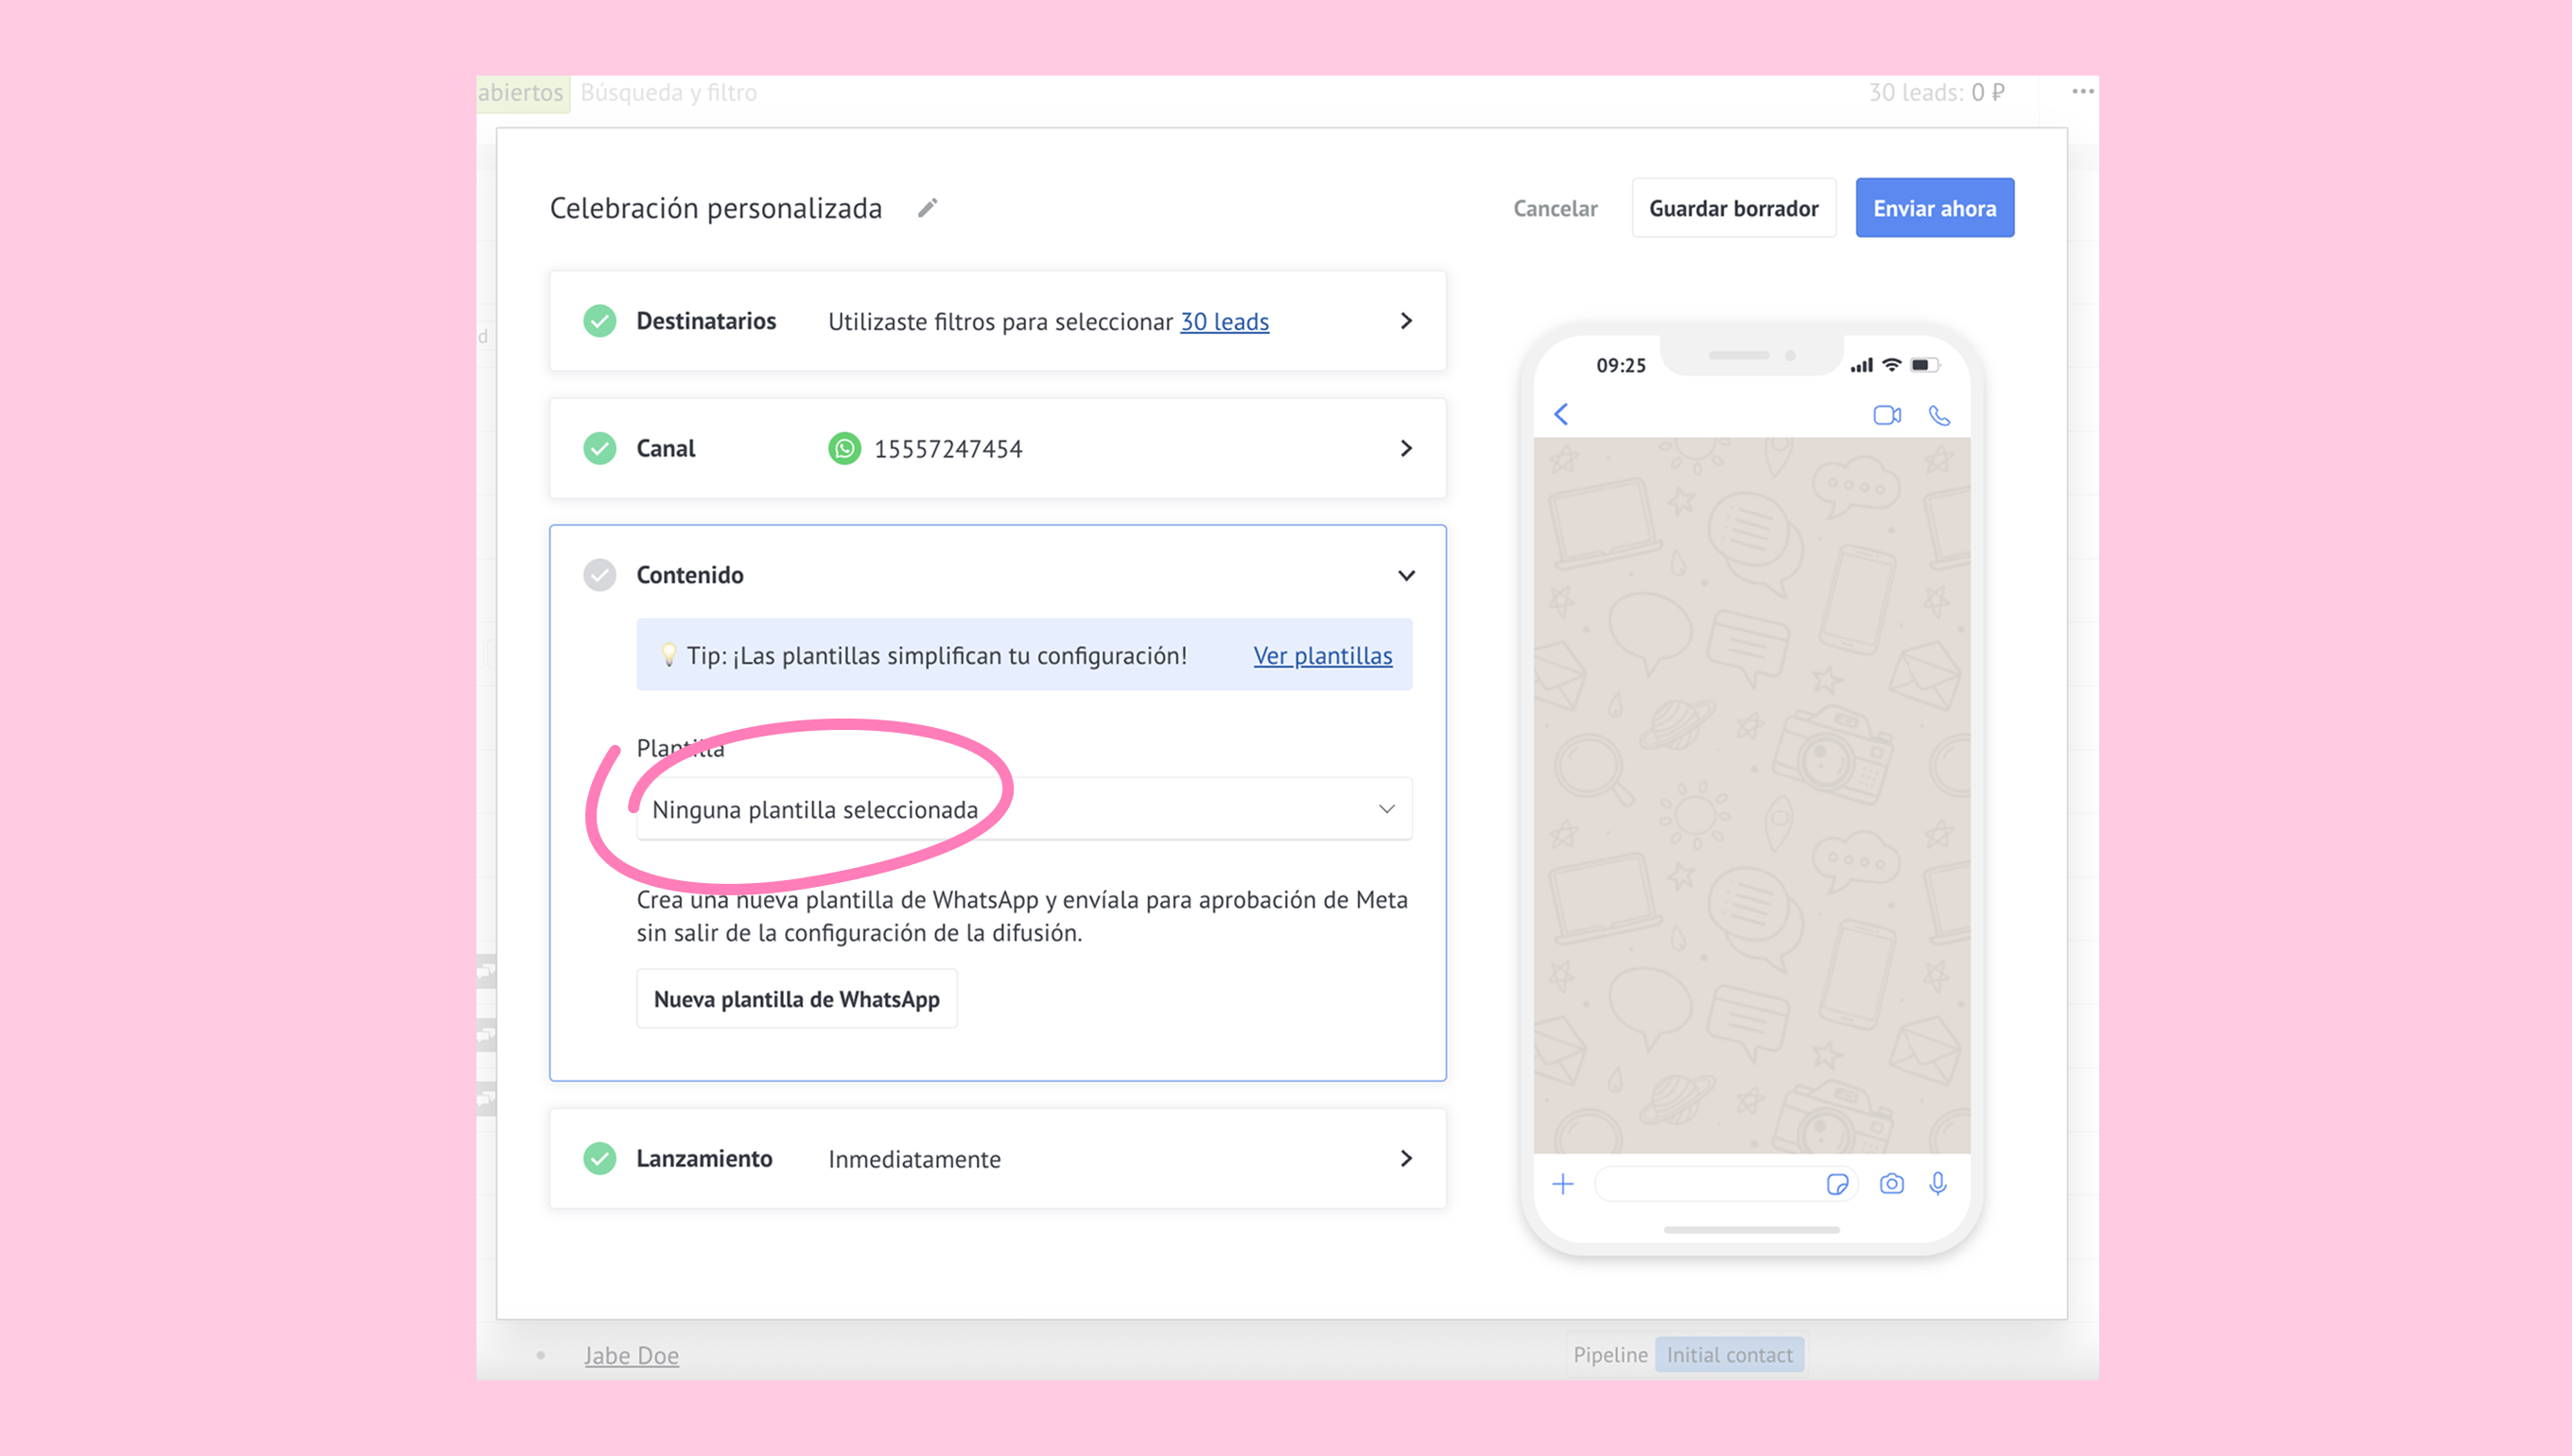Viewport: 2572px width, 1456px height.
Task: Tap the camera icon in phone preview
Action: tap(1891, 1184)
